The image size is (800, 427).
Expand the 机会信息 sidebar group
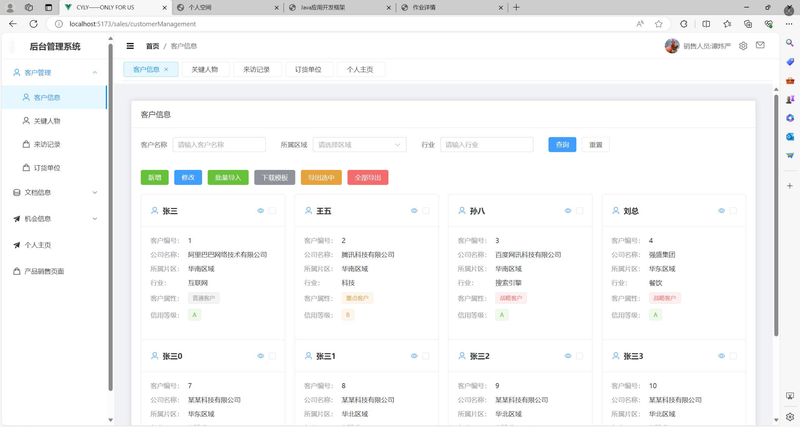pyautogui.click(x=55, y=219)
